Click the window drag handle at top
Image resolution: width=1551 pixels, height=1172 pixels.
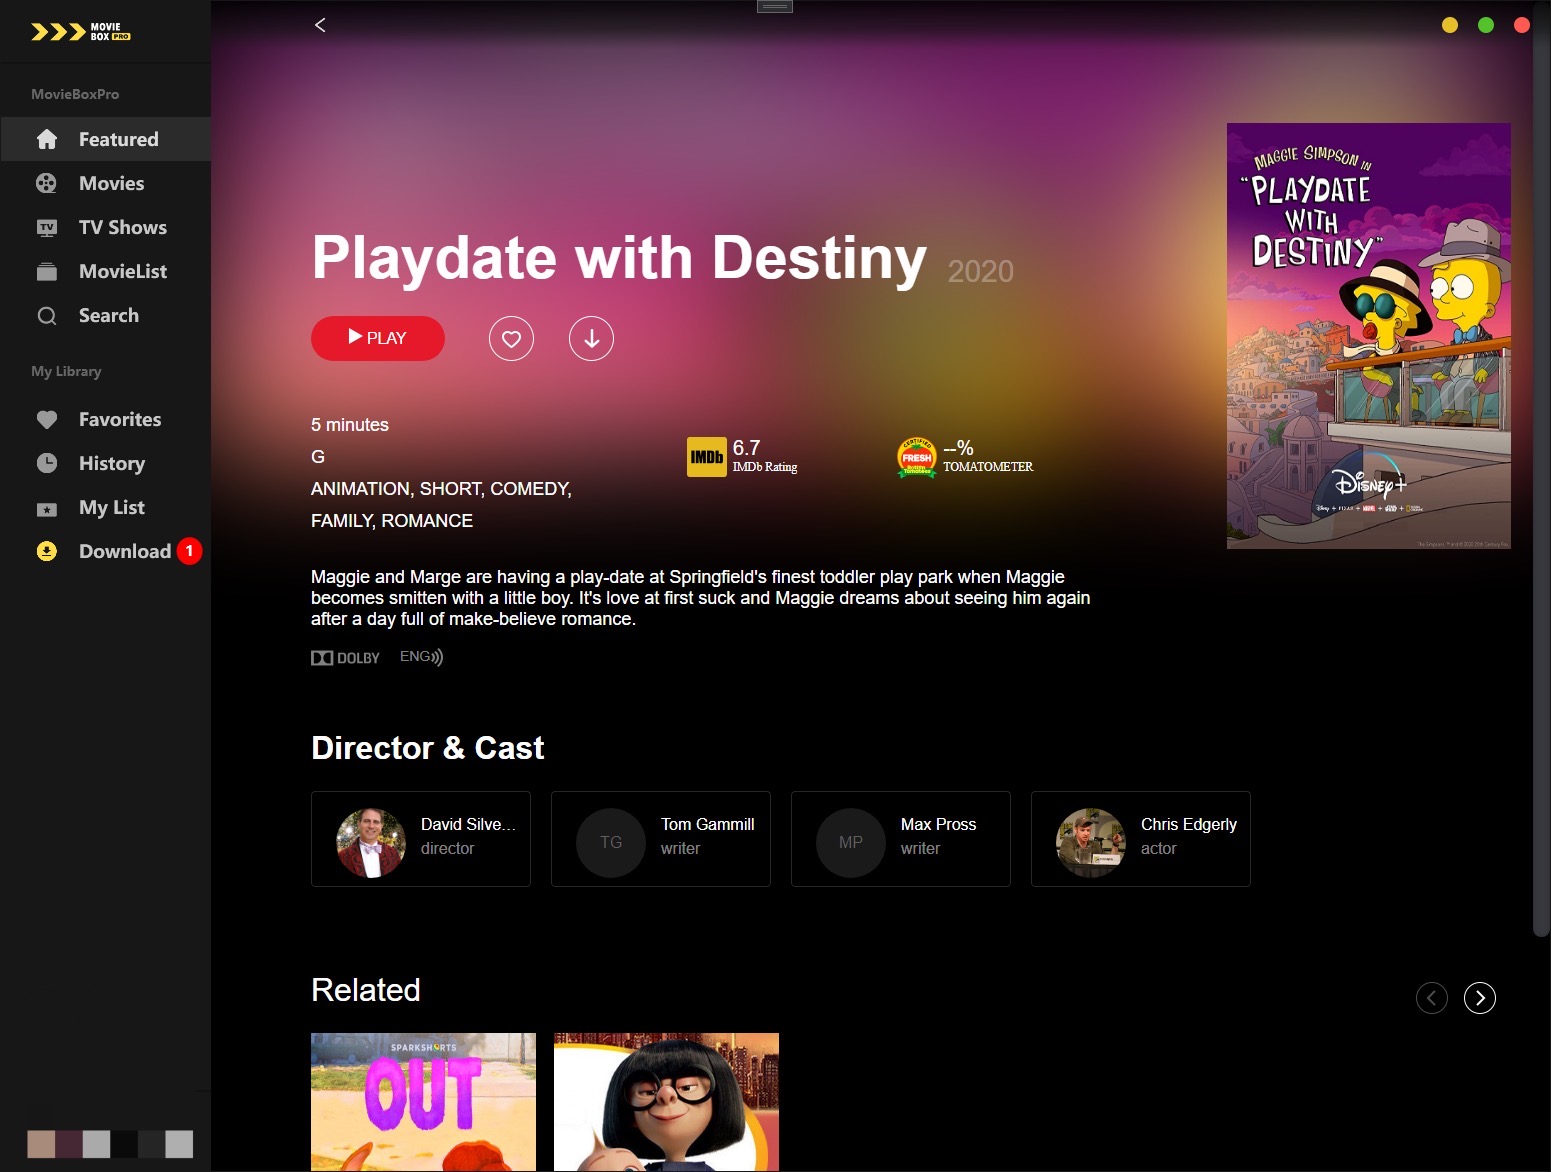(x=775, y=6)
